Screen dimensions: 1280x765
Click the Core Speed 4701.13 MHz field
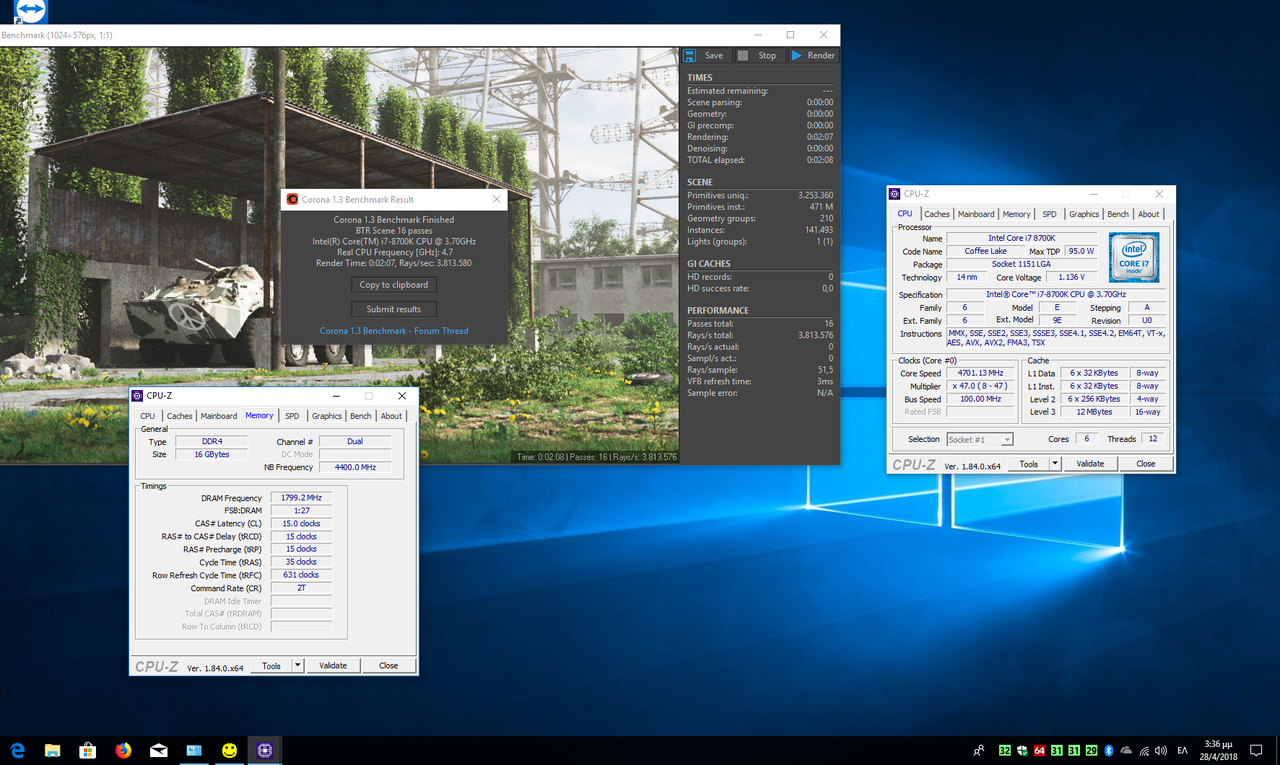[x=980, y=373]
